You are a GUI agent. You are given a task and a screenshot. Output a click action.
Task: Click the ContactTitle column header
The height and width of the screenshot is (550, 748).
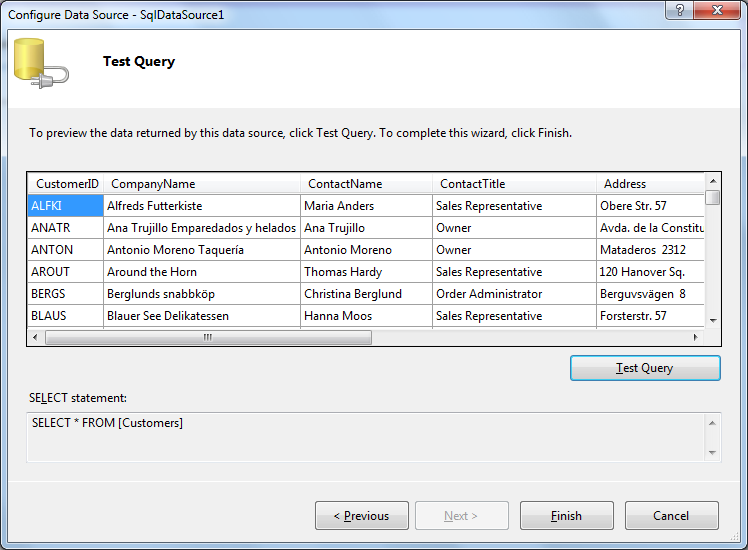515,184
